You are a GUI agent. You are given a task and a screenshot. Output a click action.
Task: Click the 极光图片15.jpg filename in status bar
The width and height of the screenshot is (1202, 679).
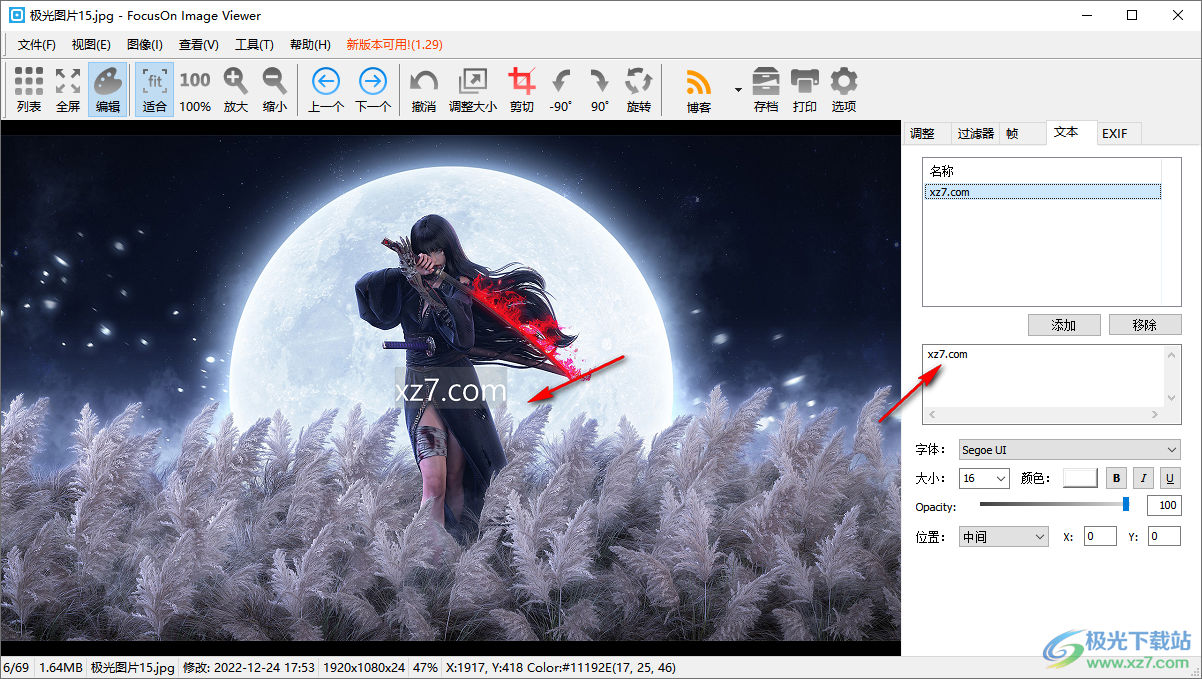coord(133,667)
